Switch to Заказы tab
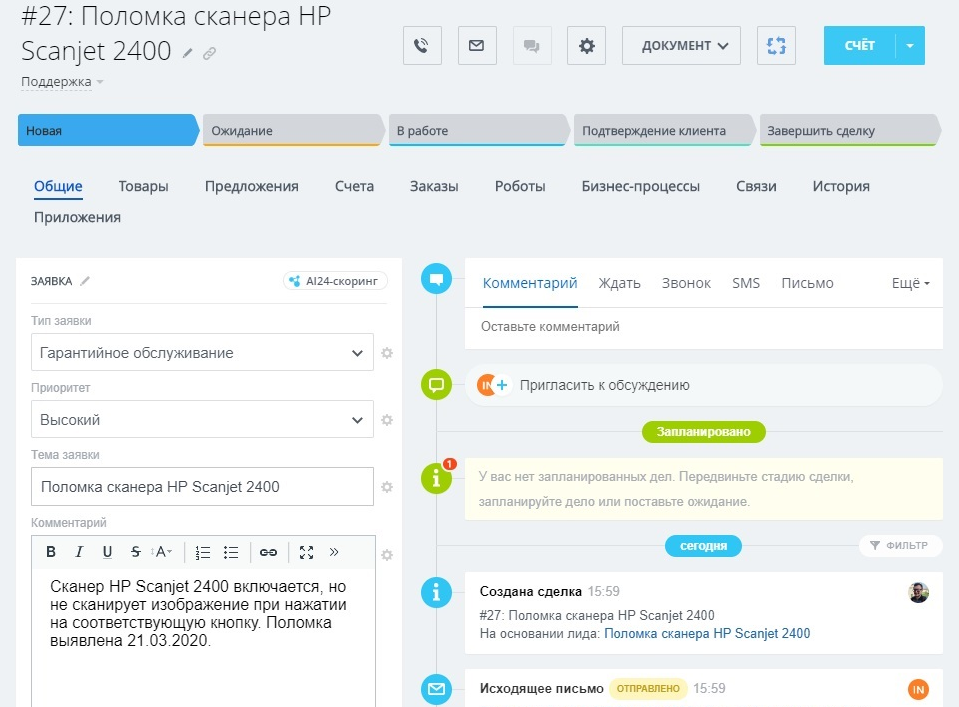The height and width of the screenshot is (707, 959). (x=434, y=187)
